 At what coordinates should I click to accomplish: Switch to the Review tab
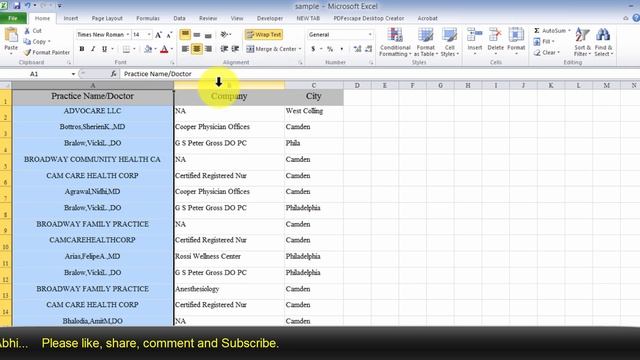point(208,18)
